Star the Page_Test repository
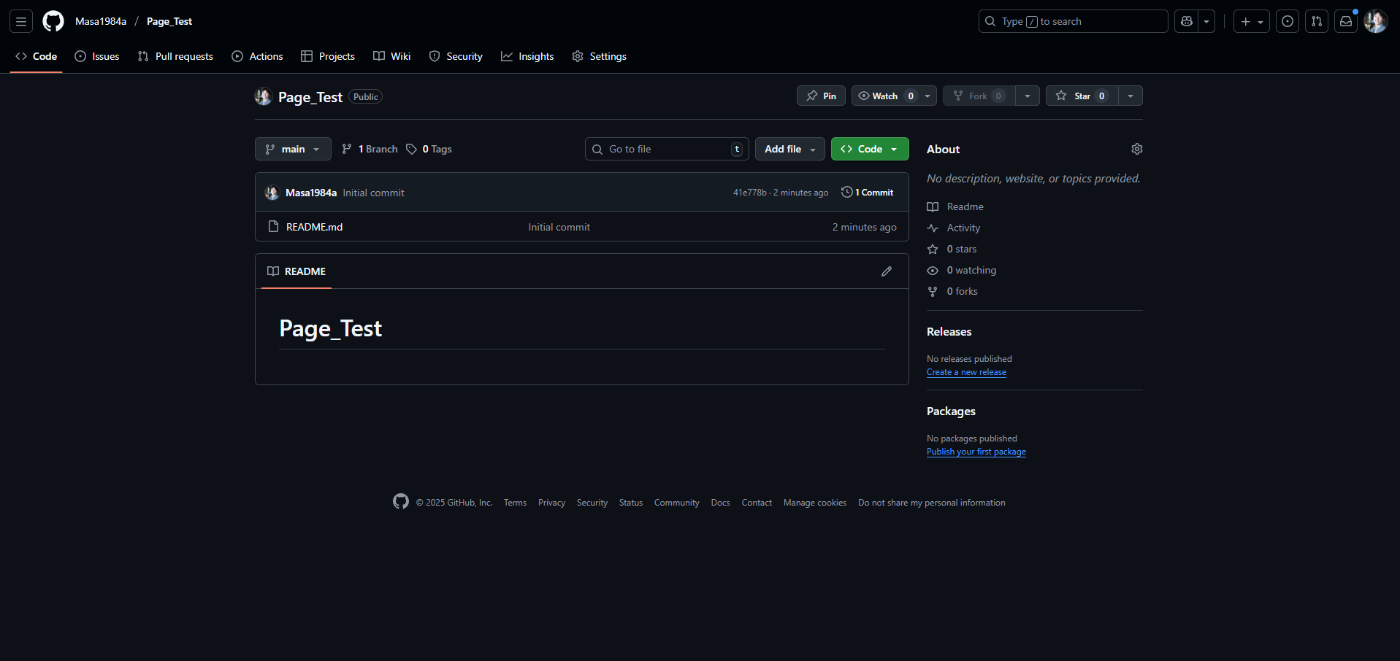Viewport: 1400px width, 661px height. coord(1082,96)
